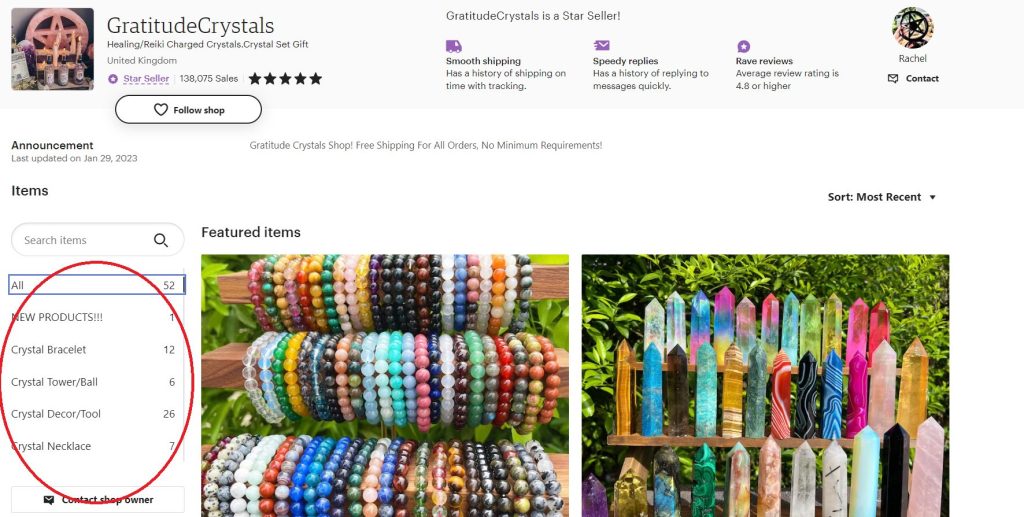Click the envelope icon beside Contact
The image size is (1024, 517).
(893, 78)
